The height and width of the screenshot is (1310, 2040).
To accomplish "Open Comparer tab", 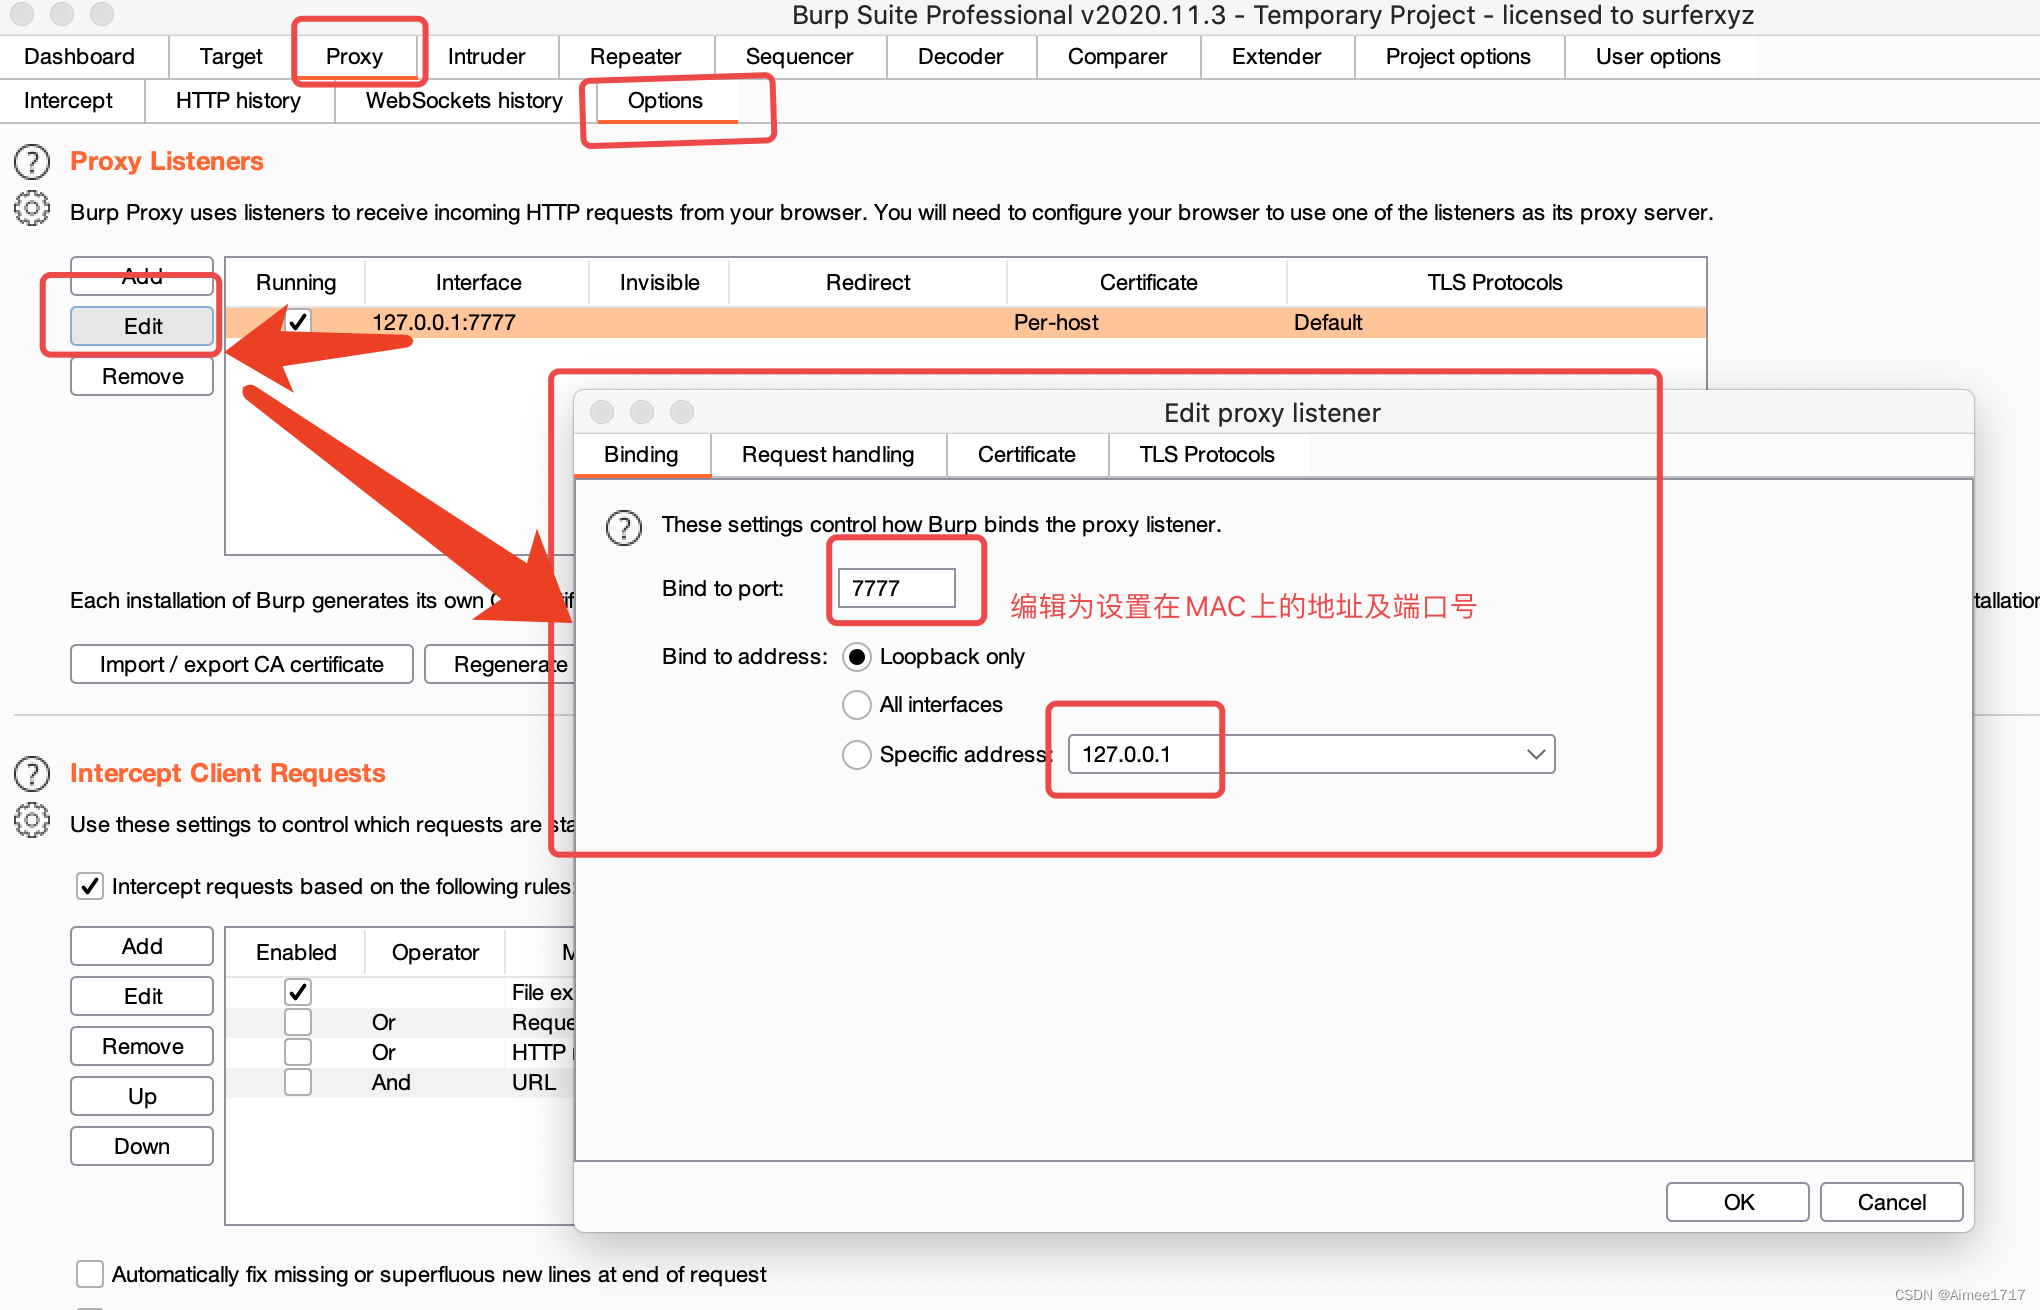I will pos(1117,57).
